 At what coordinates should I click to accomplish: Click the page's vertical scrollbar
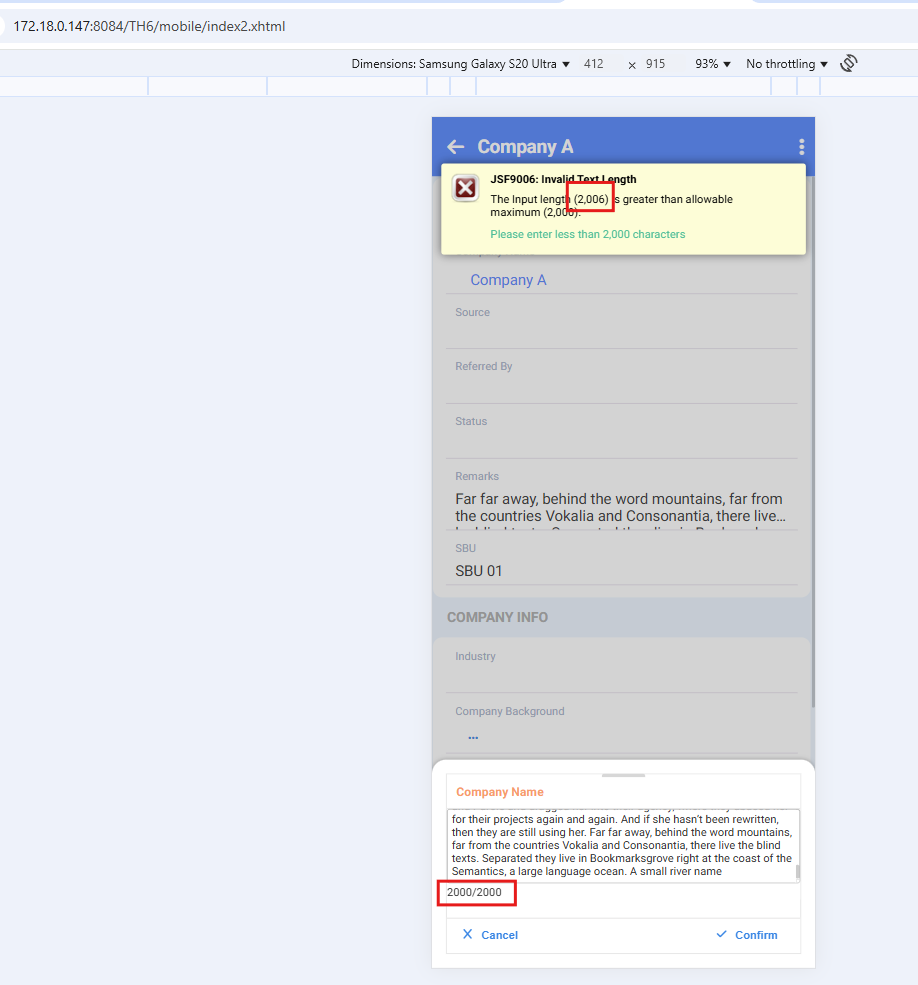(813, 440)
